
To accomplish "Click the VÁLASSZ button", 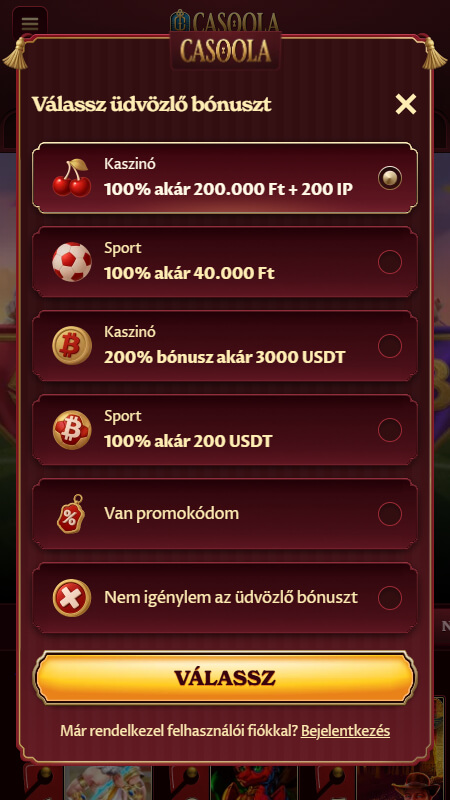I will pos(225,678).
